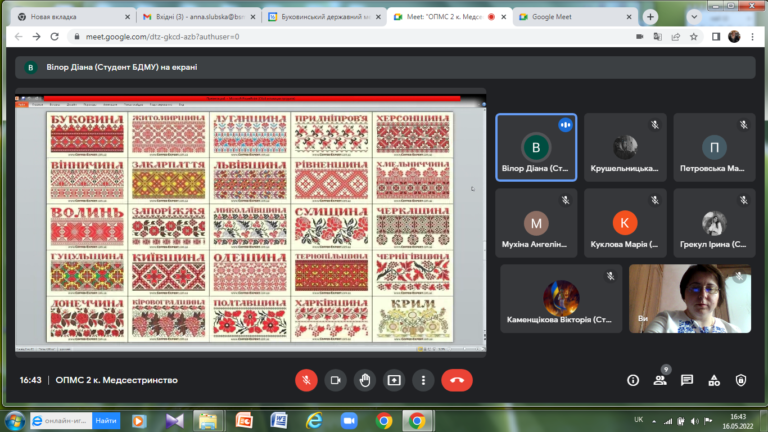The width and height of the screenshot is (768, 432).
Task: Open chat with everyone panel
Action: [687, 380]
